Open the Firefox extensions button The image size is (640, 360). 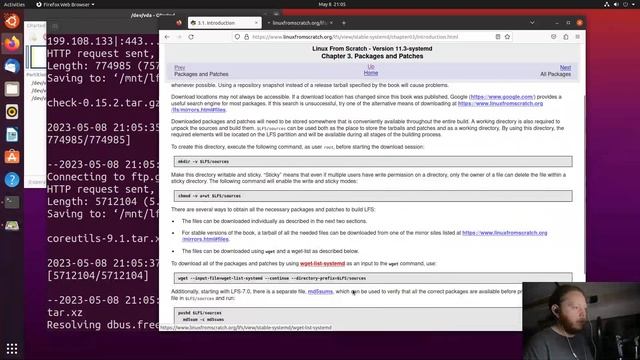(x=566, y=37)
